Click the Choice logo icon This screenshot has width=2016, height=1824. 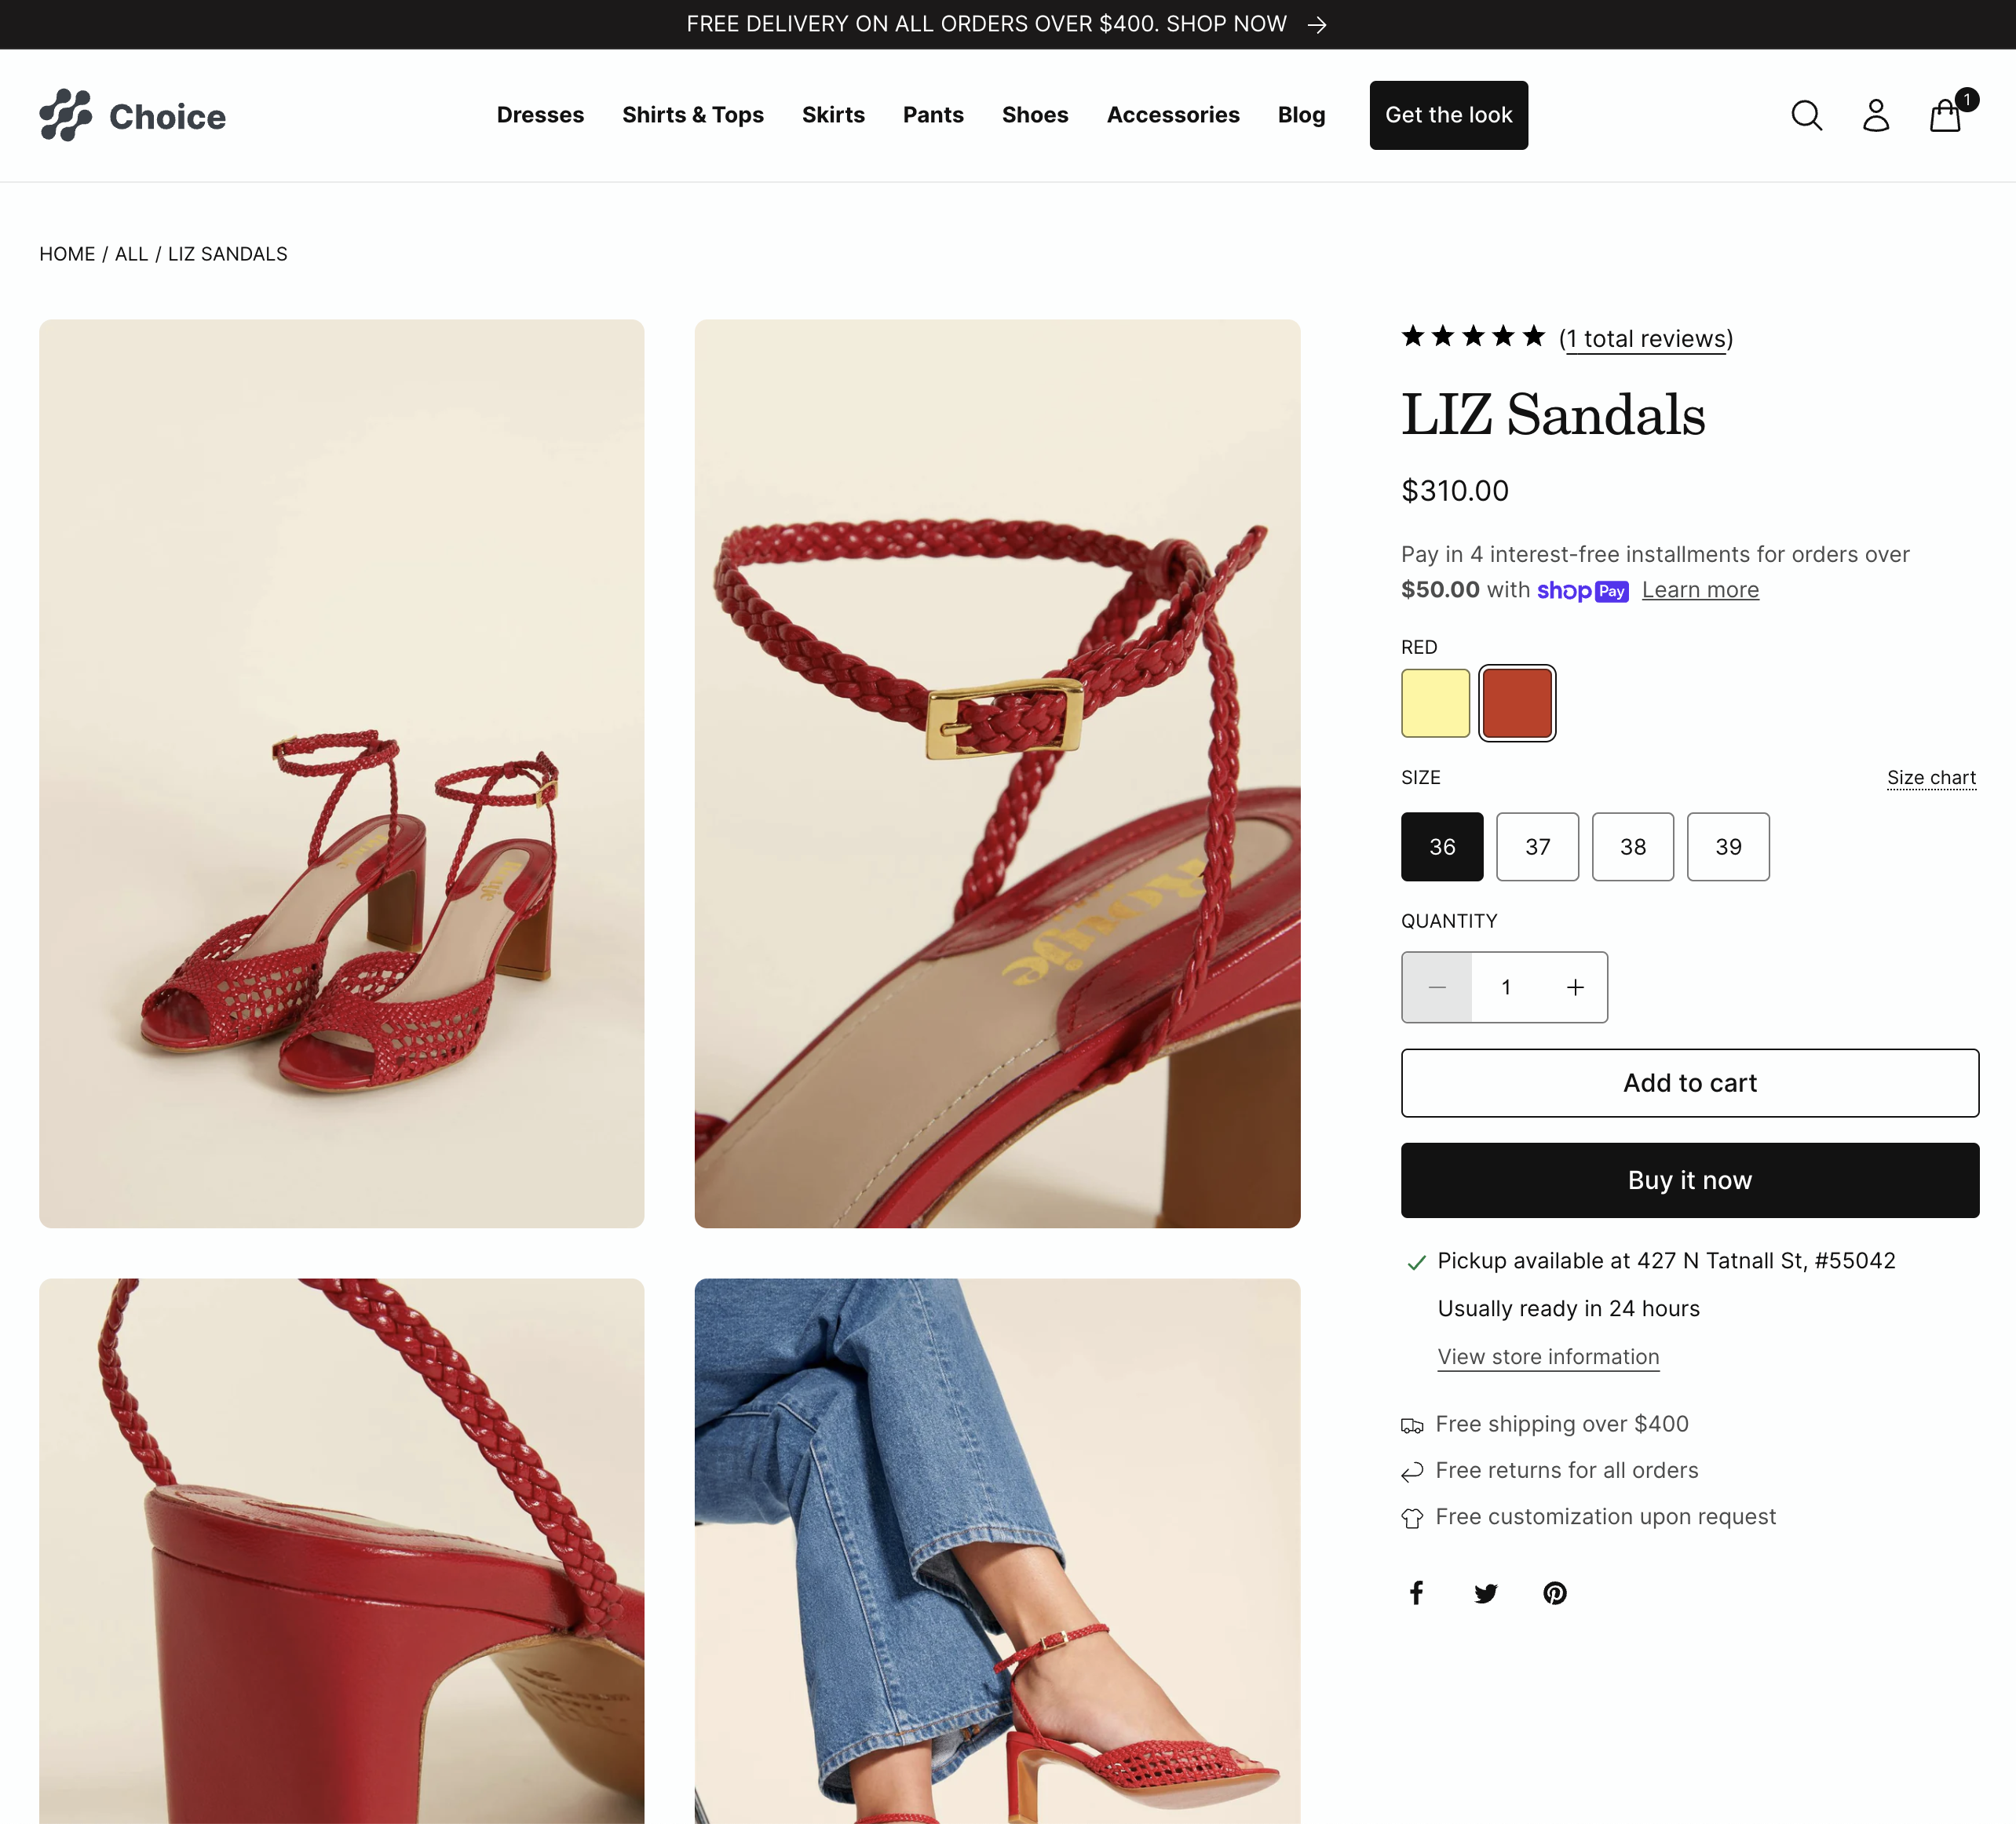tap(66, 116)
